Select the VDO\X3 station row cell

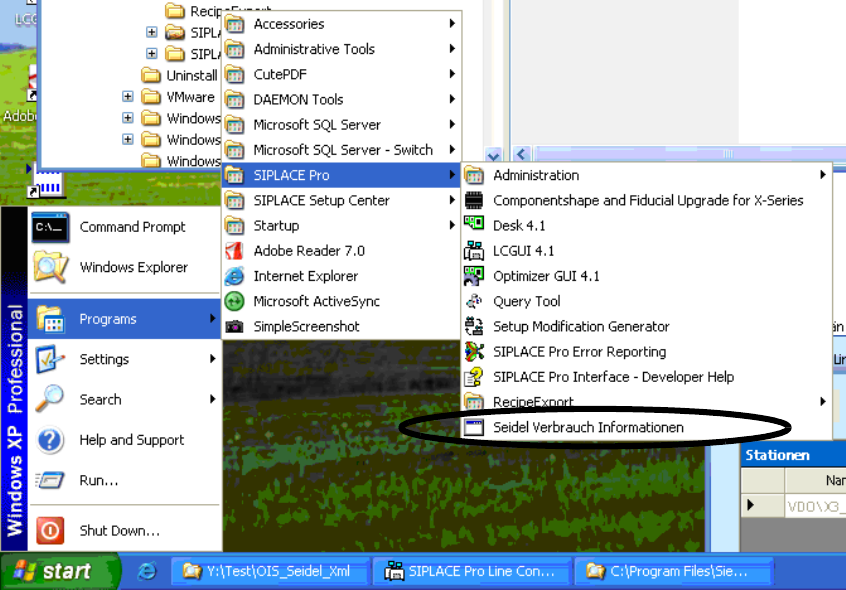(815, 506)
